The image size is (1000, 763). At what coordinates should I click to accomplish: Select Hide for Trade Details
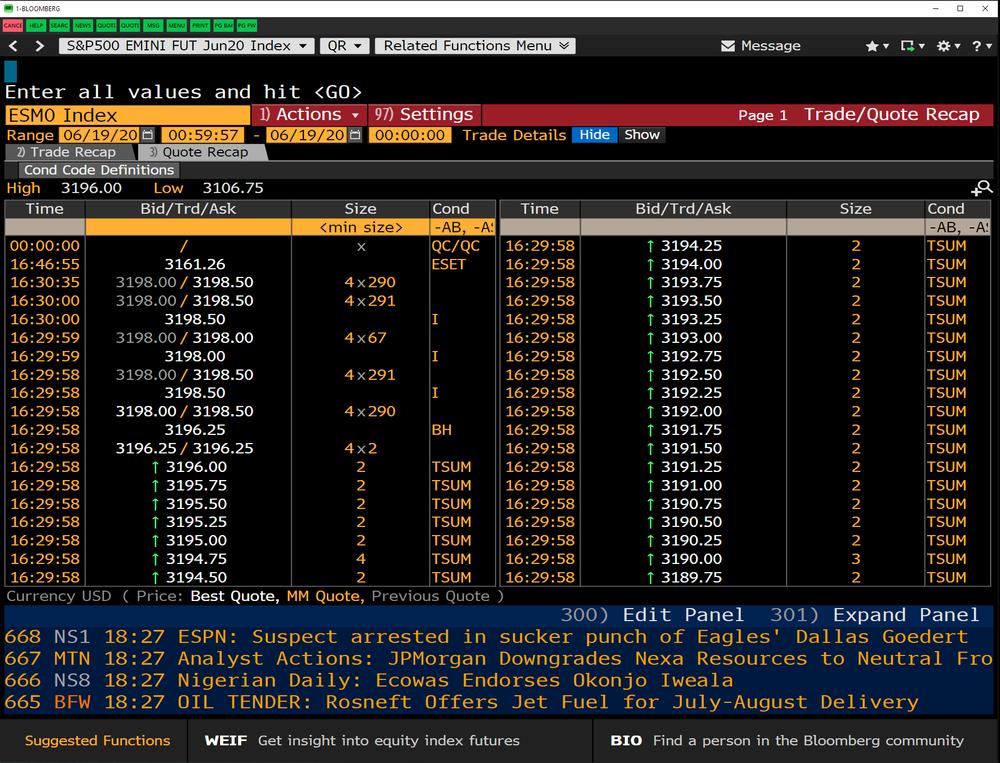tap(594, 135)
